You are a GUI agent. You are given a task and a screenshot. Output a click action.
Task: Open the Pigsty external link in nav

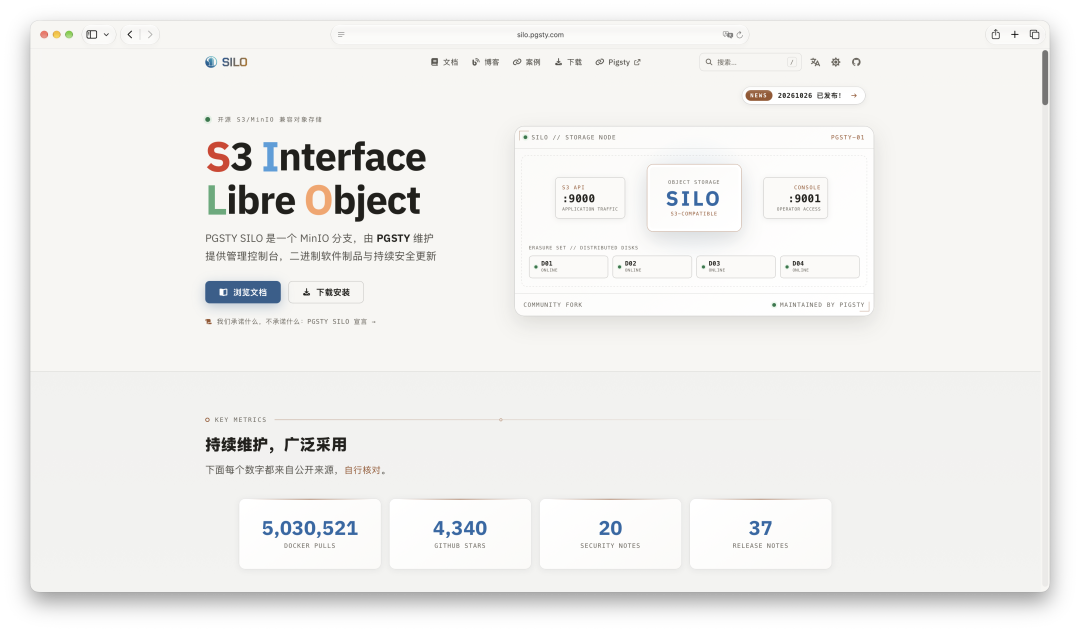click(618, 62)
